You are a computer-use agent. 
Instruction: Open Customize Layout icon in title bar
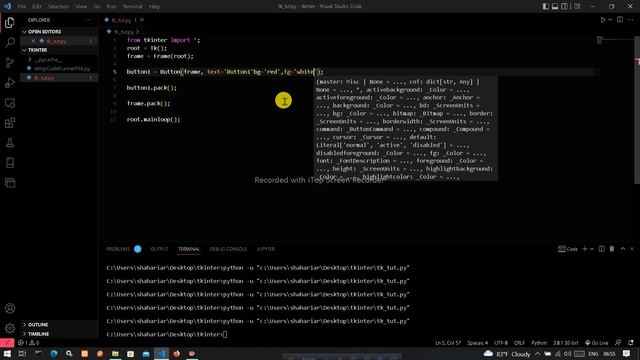tap(577, 7)
